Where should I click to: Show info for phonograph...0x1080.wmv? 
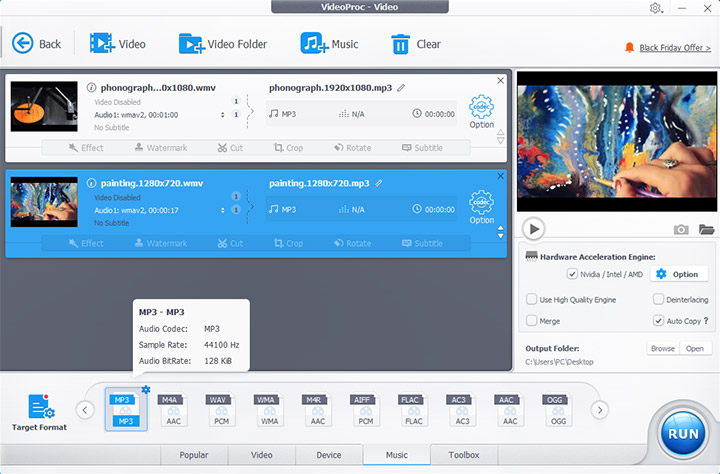[91, 87]
